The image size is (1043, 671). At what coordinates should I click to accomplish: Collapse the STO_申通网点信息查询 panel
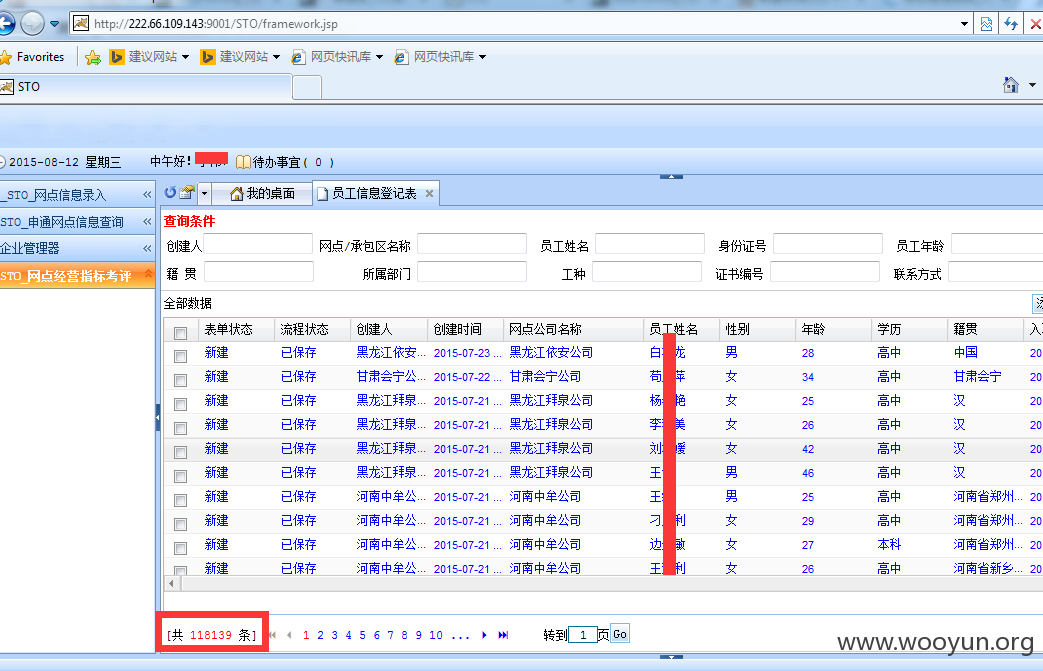(147, 221)
